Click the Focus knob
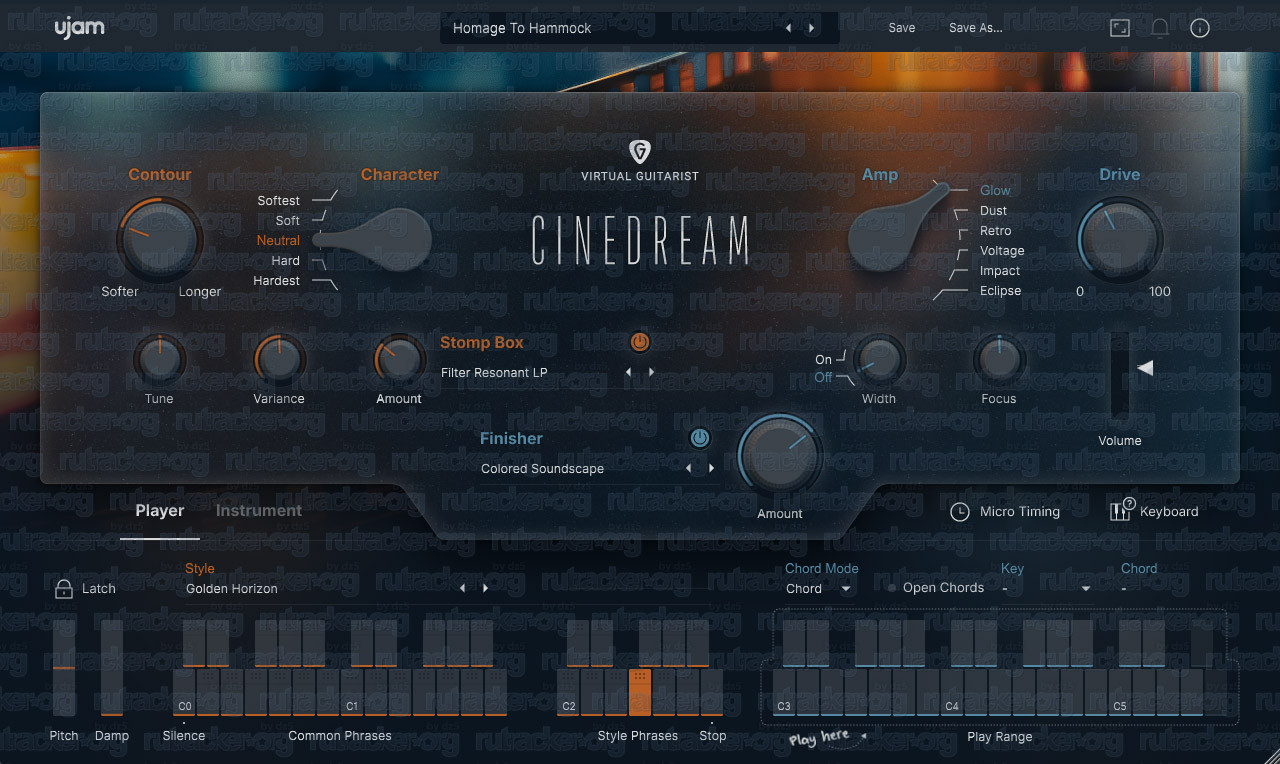The image size is (1280, 764). point(999,359)
